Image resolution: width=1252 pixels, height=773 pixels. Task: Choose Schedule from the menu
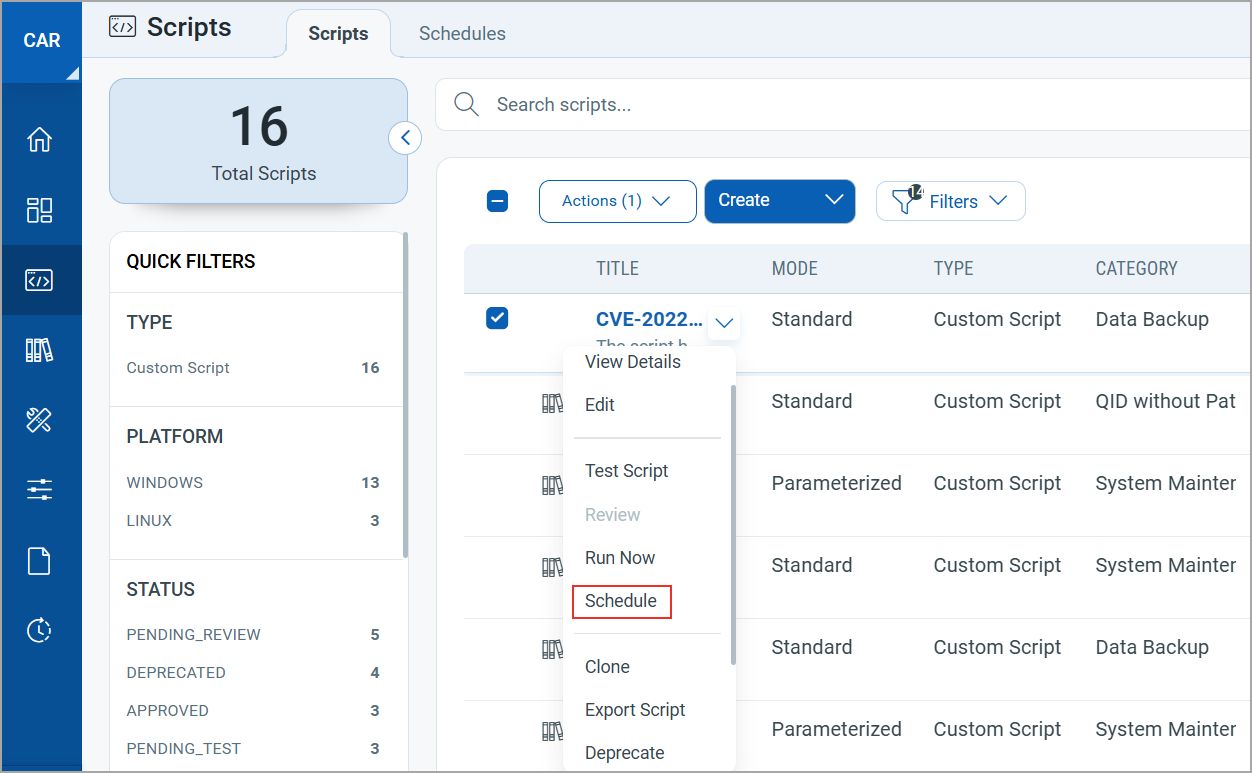coord(621,601)
